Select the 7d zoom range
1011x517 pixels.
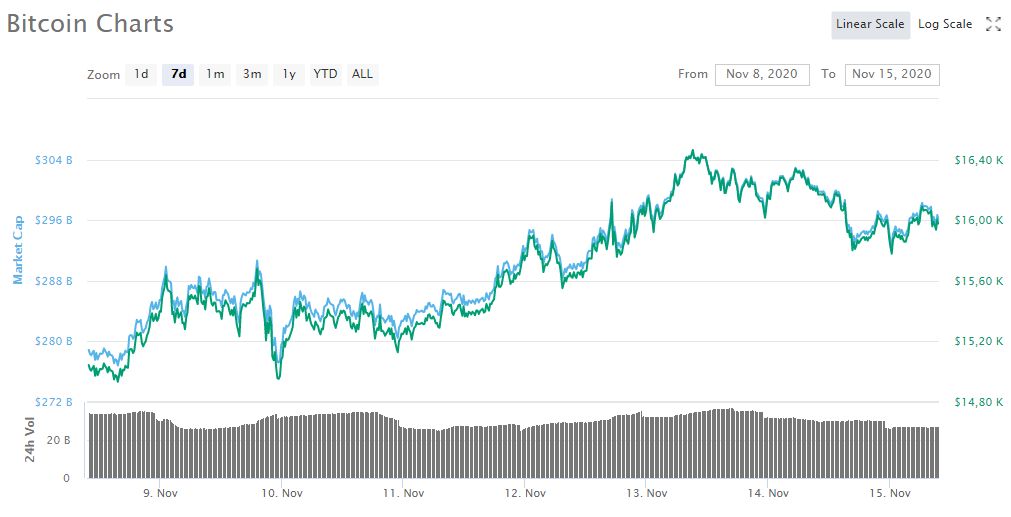[178, 74]
